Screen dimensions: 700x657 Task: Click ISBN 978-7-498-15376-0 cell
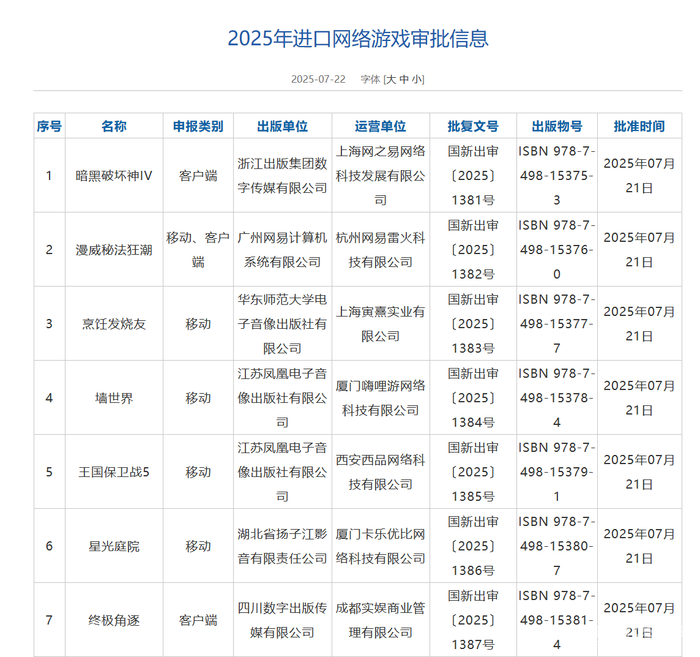(557, 250)
